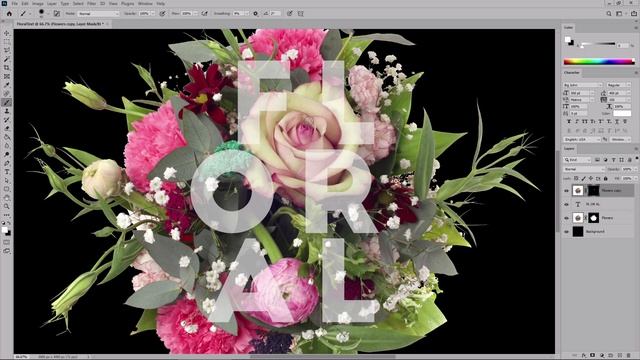Open the brush Mode dropdown
640x360 pixels.
coord(98,13)
